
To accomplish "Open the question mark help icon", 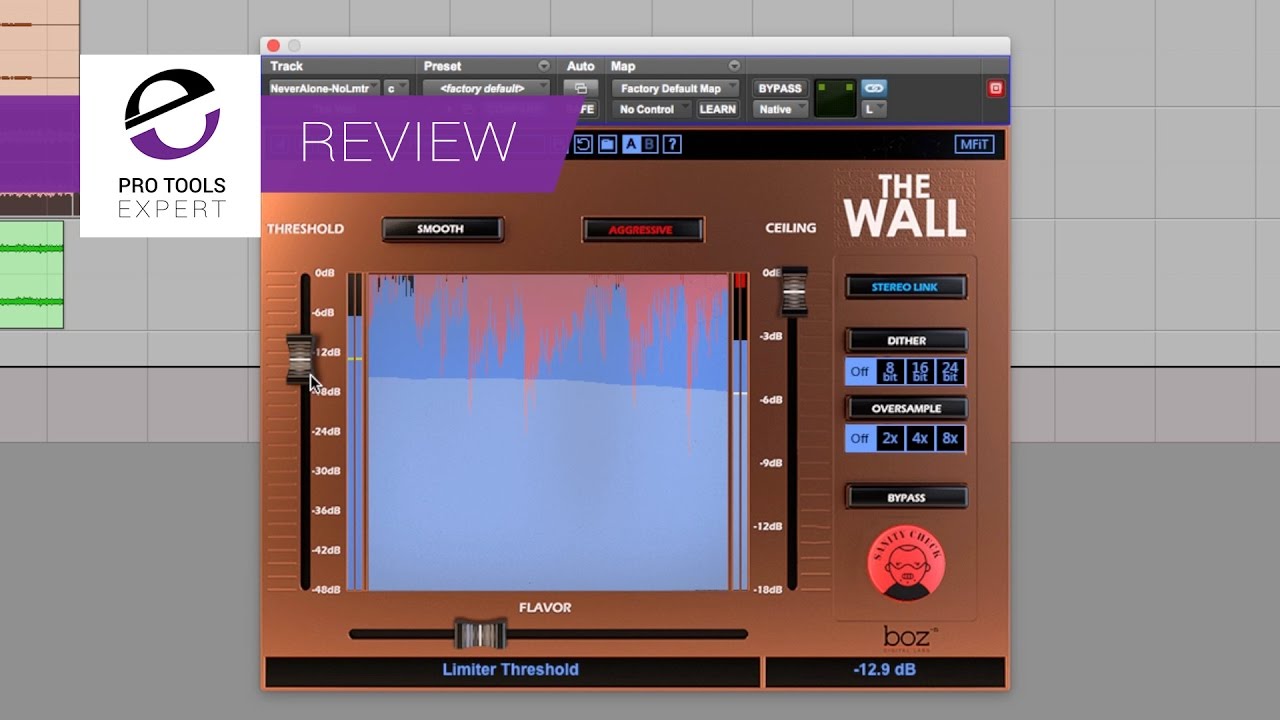I will click(672, 144).
